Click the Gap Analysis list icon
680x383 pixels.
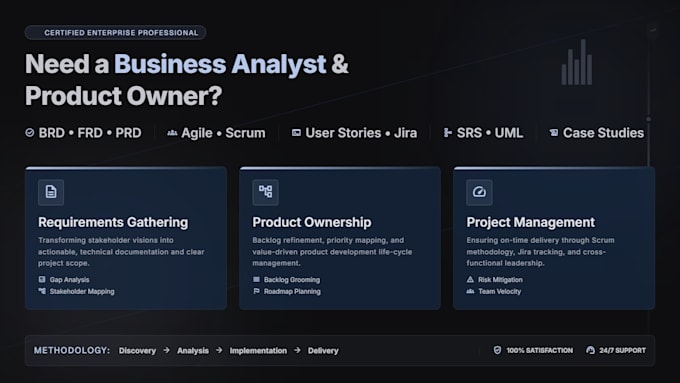(42, 279)
